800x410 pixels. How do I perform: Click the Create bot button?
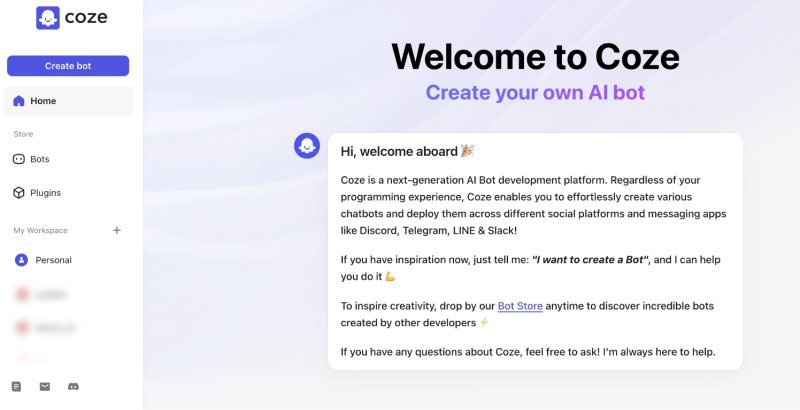(x=68, y=66)
